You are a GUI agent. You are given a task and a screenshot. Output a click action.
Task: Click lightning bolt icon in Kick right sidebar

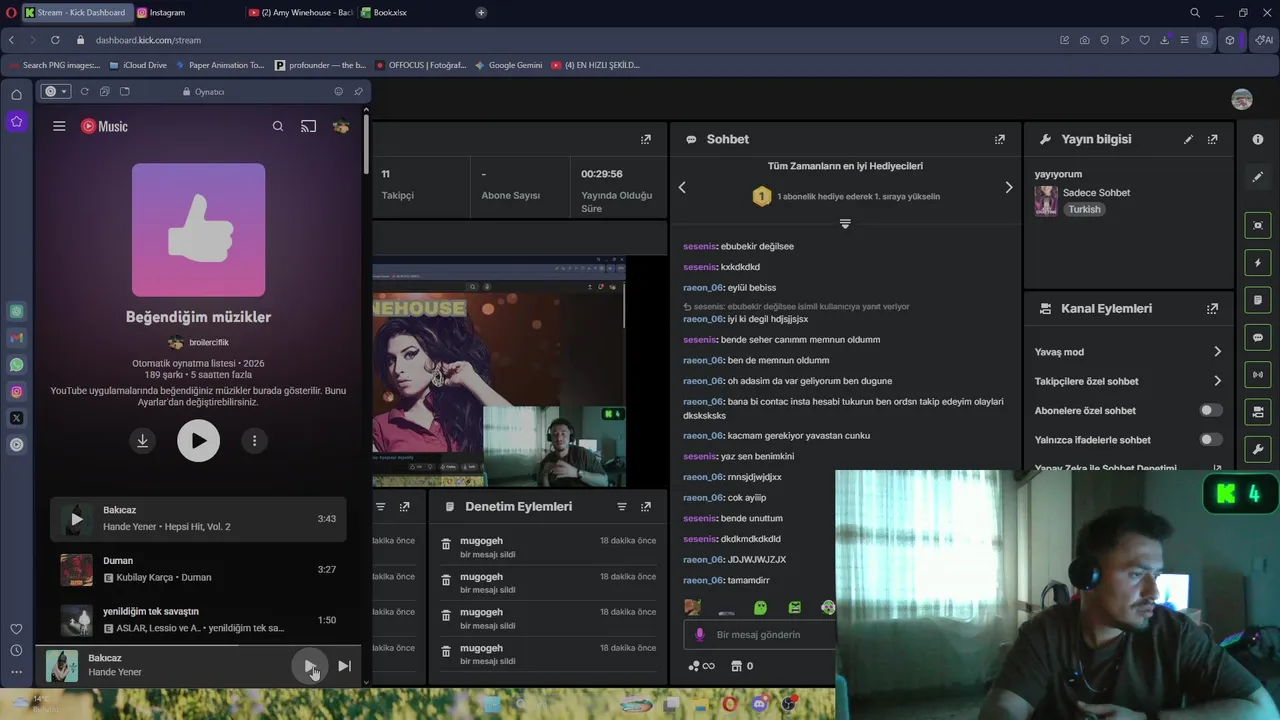point(1258,263)
